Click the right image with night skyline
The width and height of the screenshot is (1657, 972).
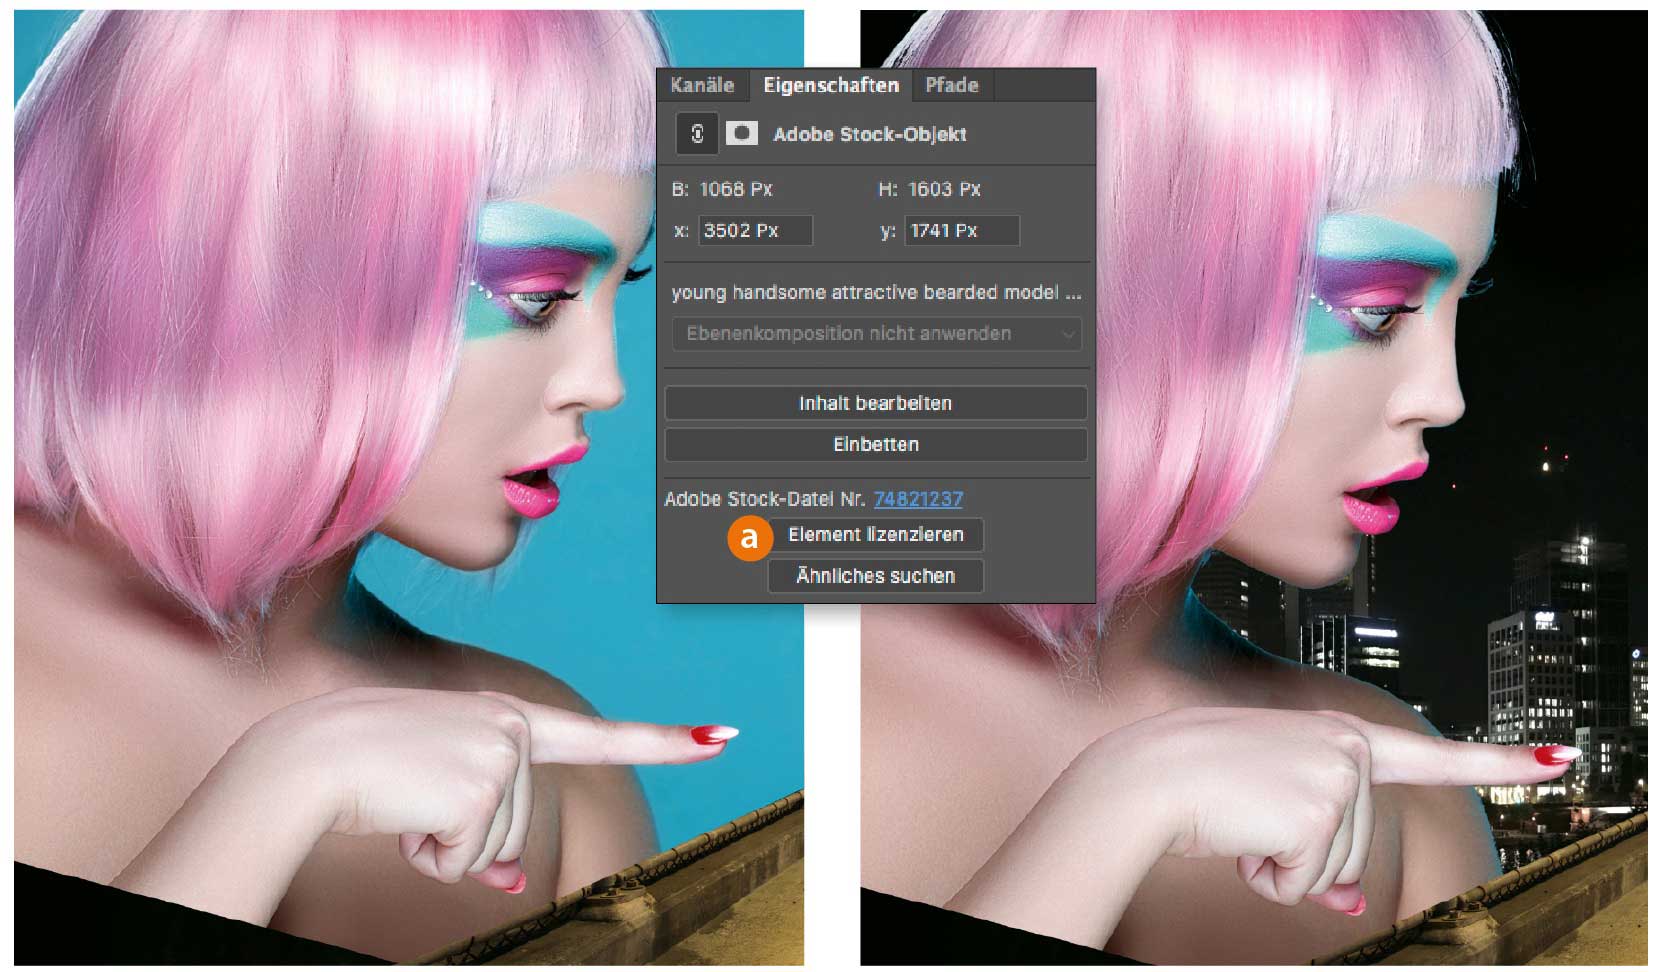[x=1254, y=487]
